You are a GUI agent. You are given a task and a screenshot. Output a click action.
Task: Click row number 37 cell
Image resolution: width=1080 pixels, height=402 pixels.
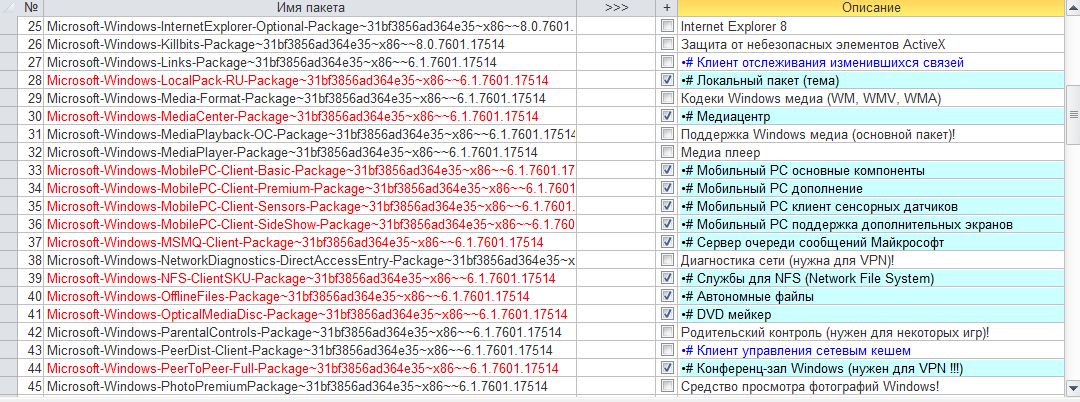30,242
